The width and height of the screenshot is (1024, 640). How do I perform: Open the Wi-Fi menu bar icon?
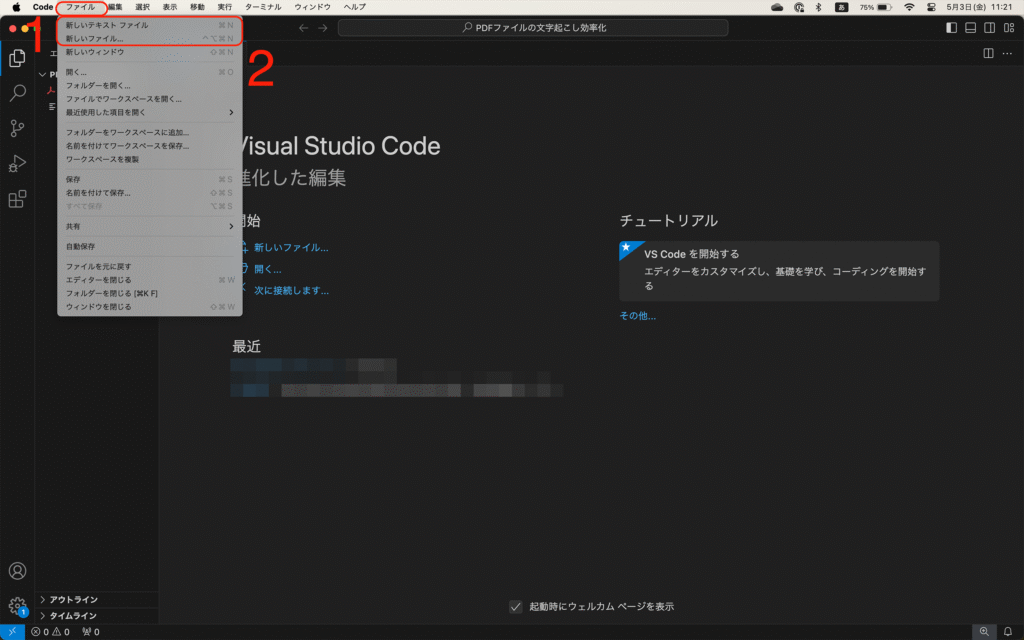tap(909, 7)
